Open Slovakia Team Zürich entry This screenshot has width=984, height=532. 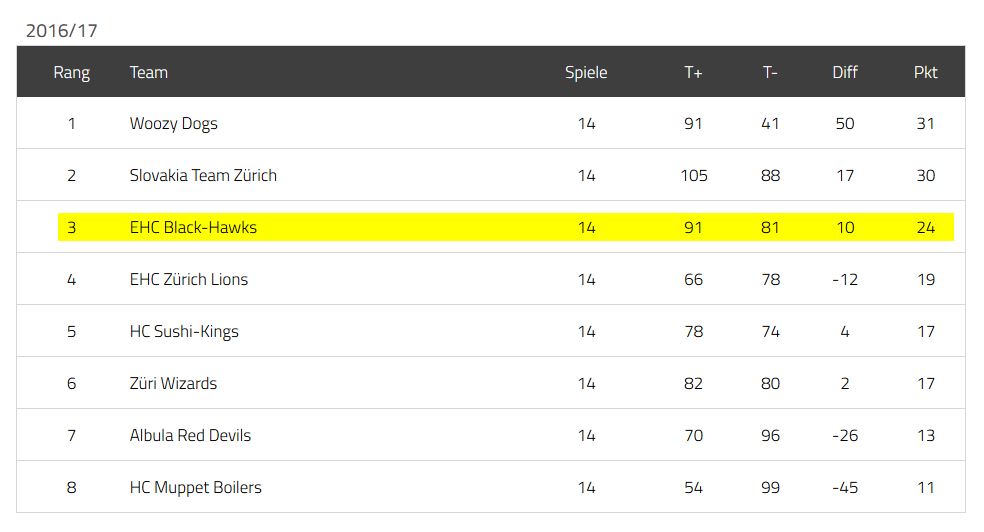(203, 176)
